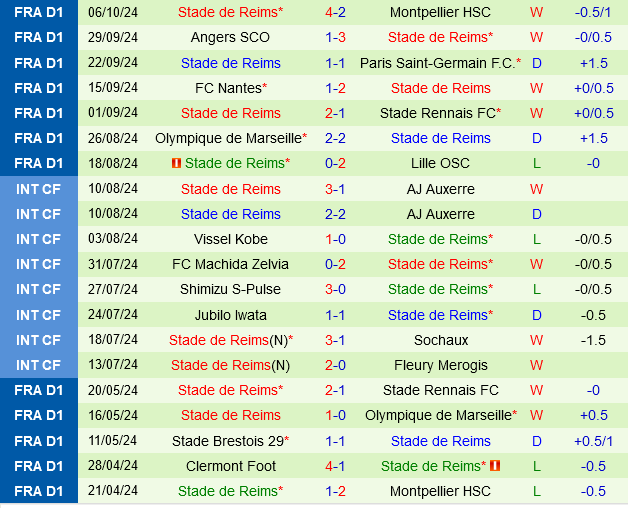Open the 3-0 score of Shimizu S-Pulse match
Screen dimensions: 628x508
[x=336, y=289]
